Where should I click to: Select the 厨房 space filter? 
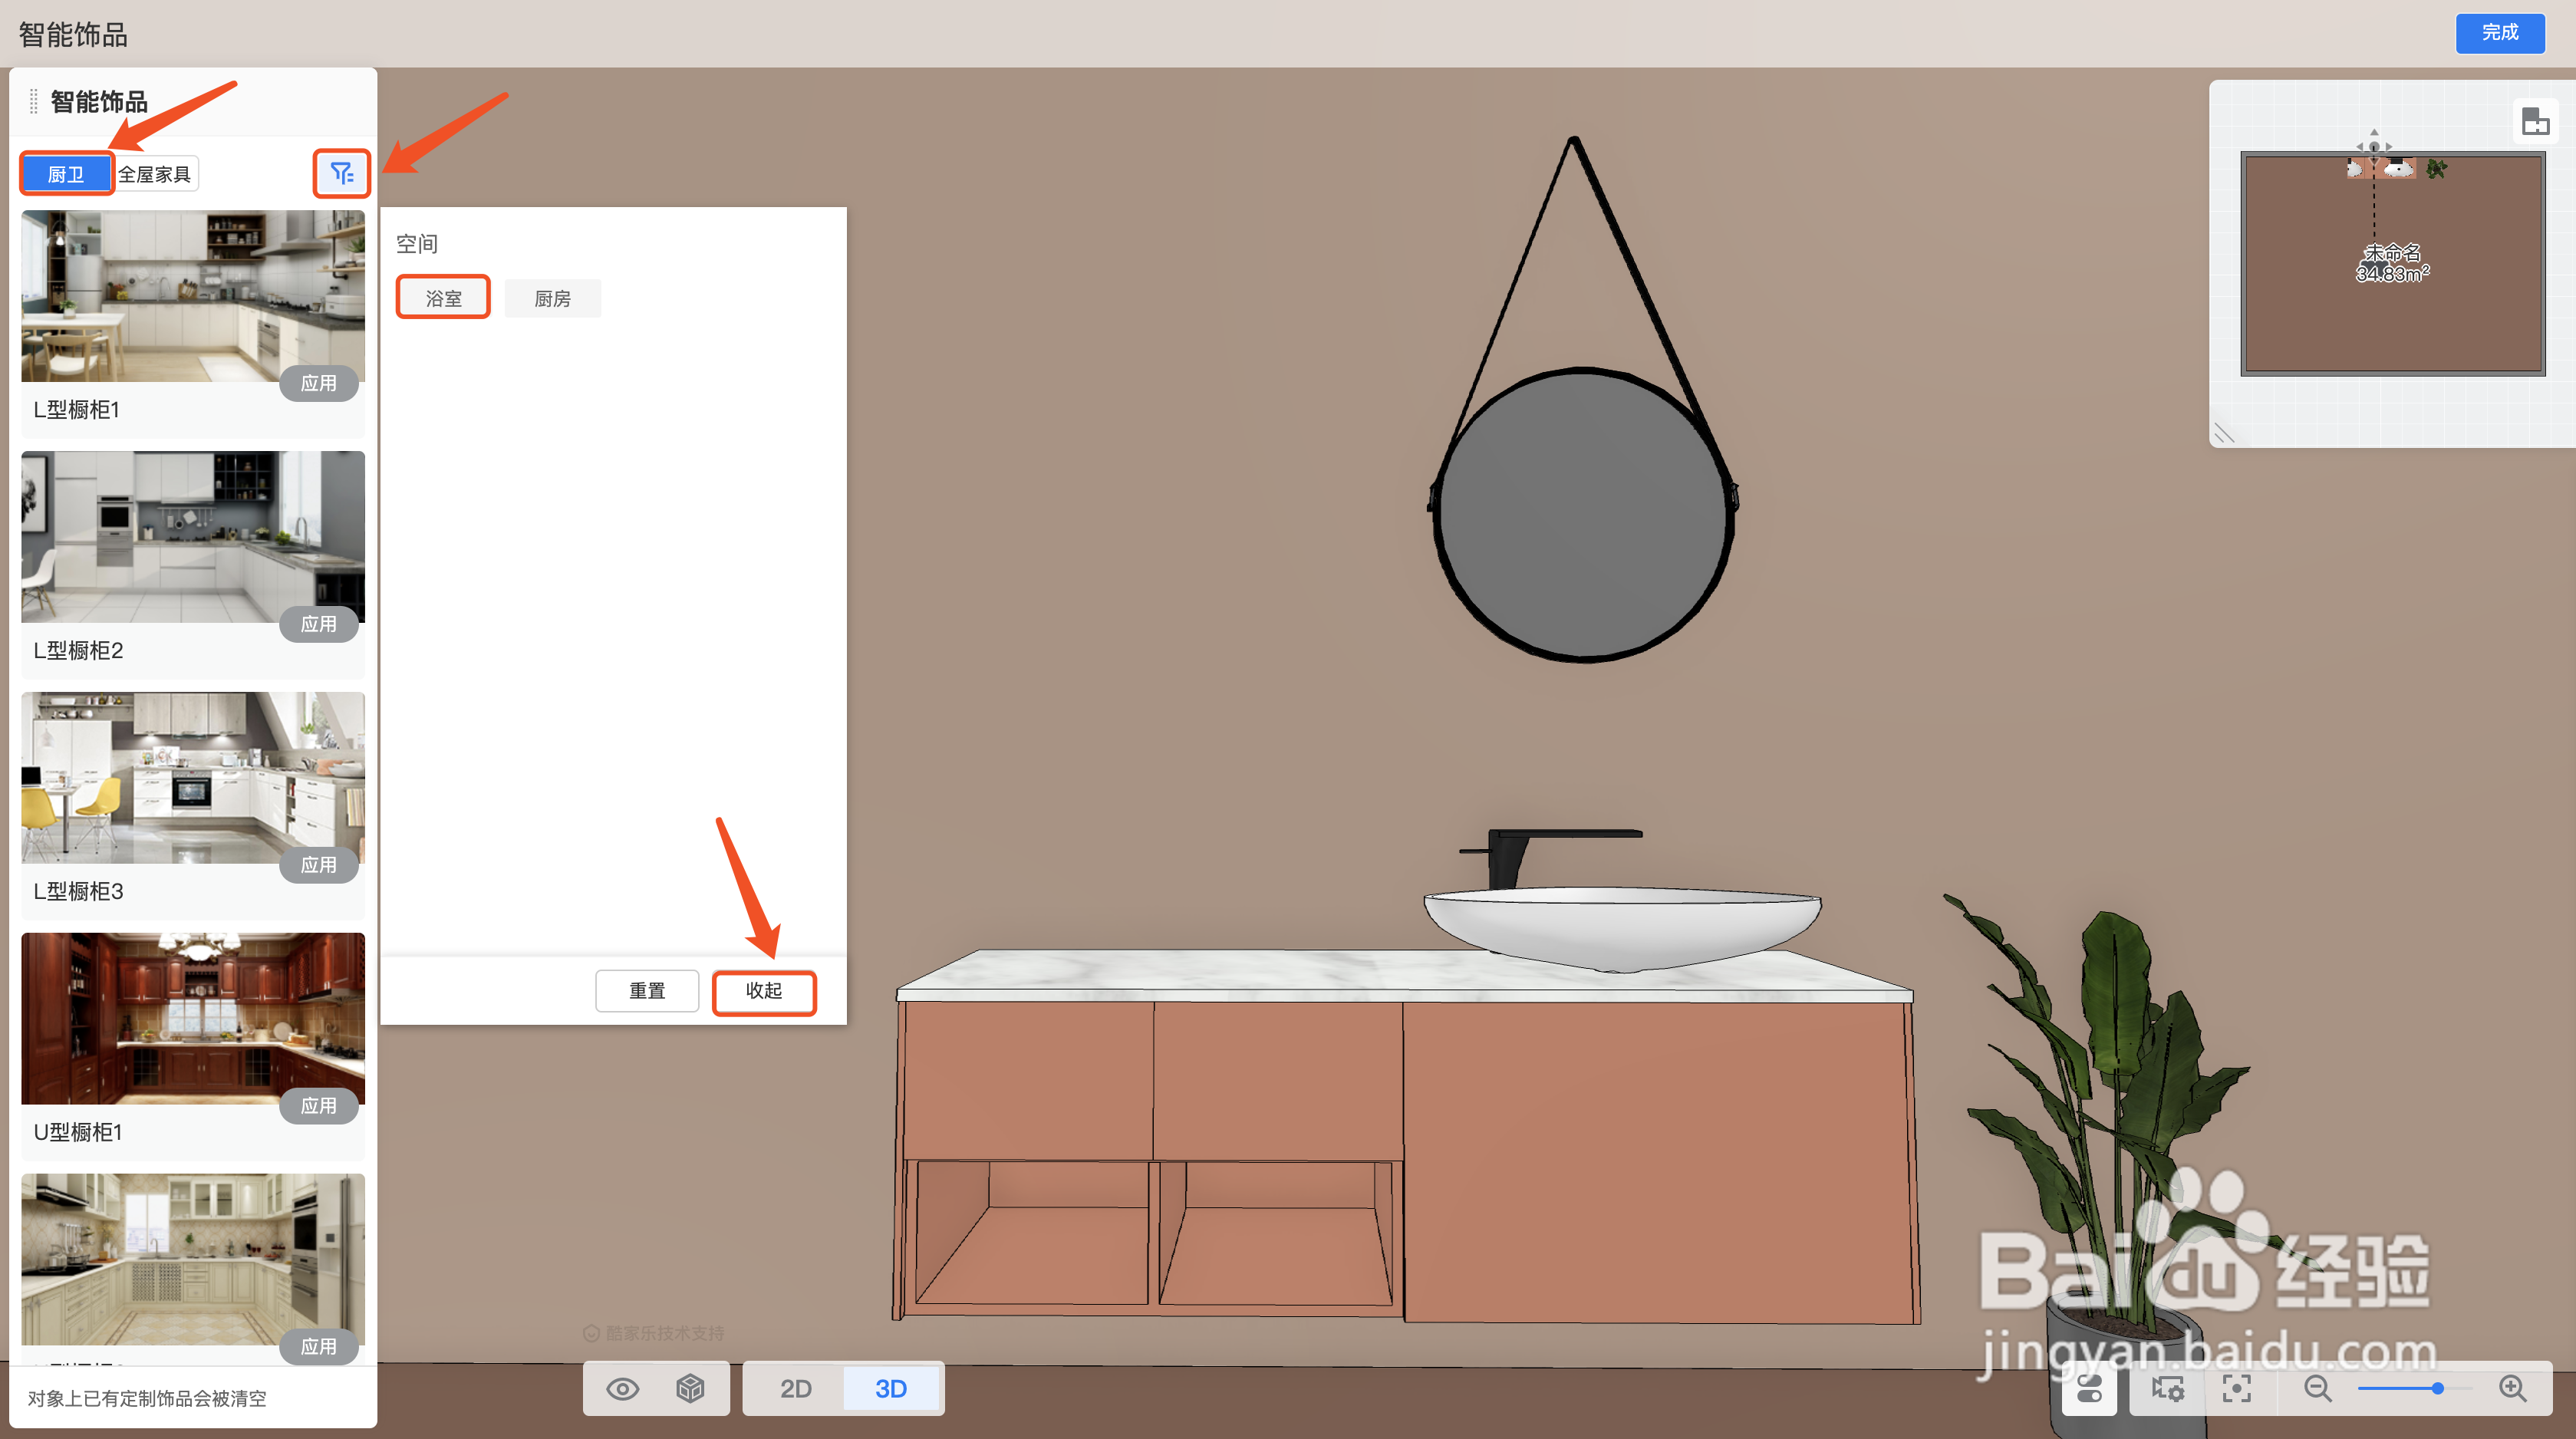552,298
